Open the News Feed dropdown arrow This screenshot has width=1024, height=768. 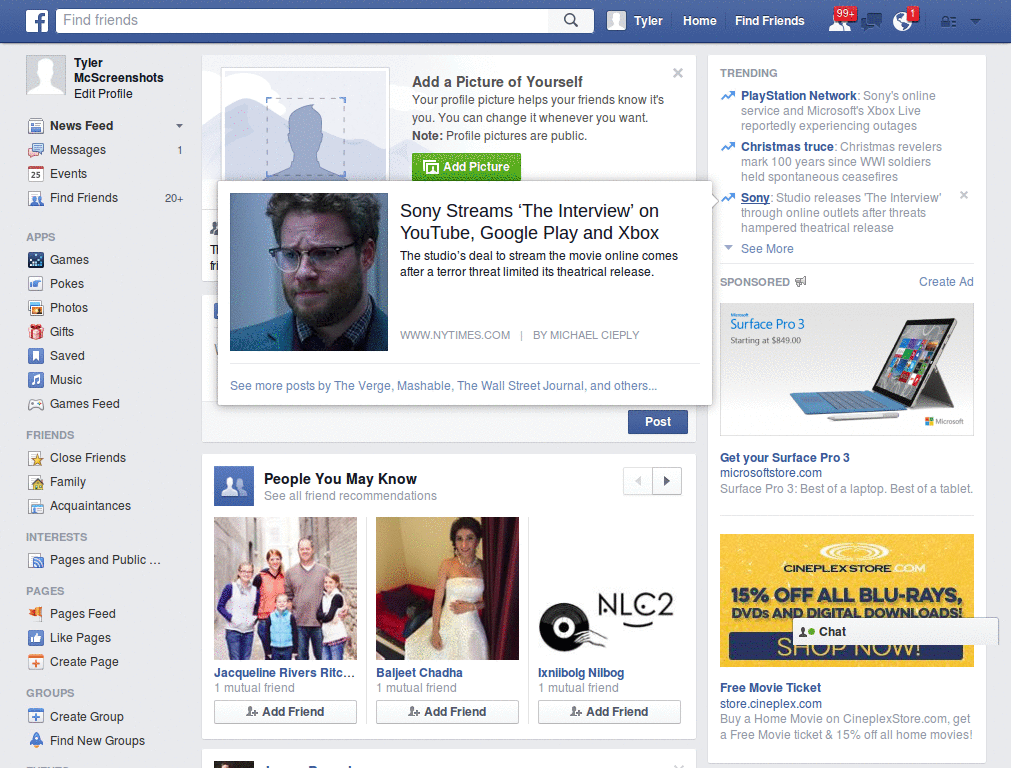tap(179, 126)
